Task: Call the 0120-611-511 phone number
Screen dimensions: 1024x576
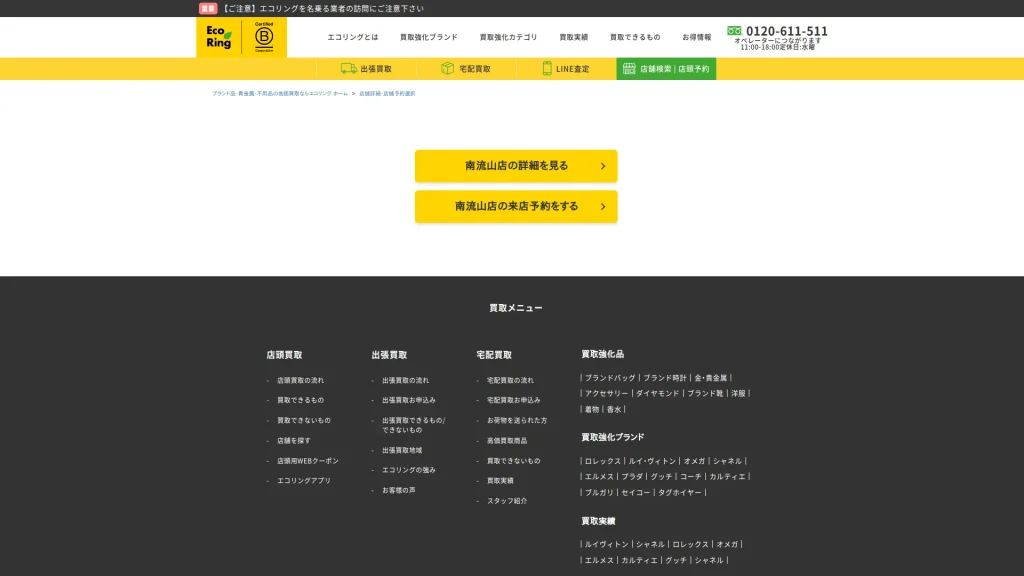Action: (787, 31)
